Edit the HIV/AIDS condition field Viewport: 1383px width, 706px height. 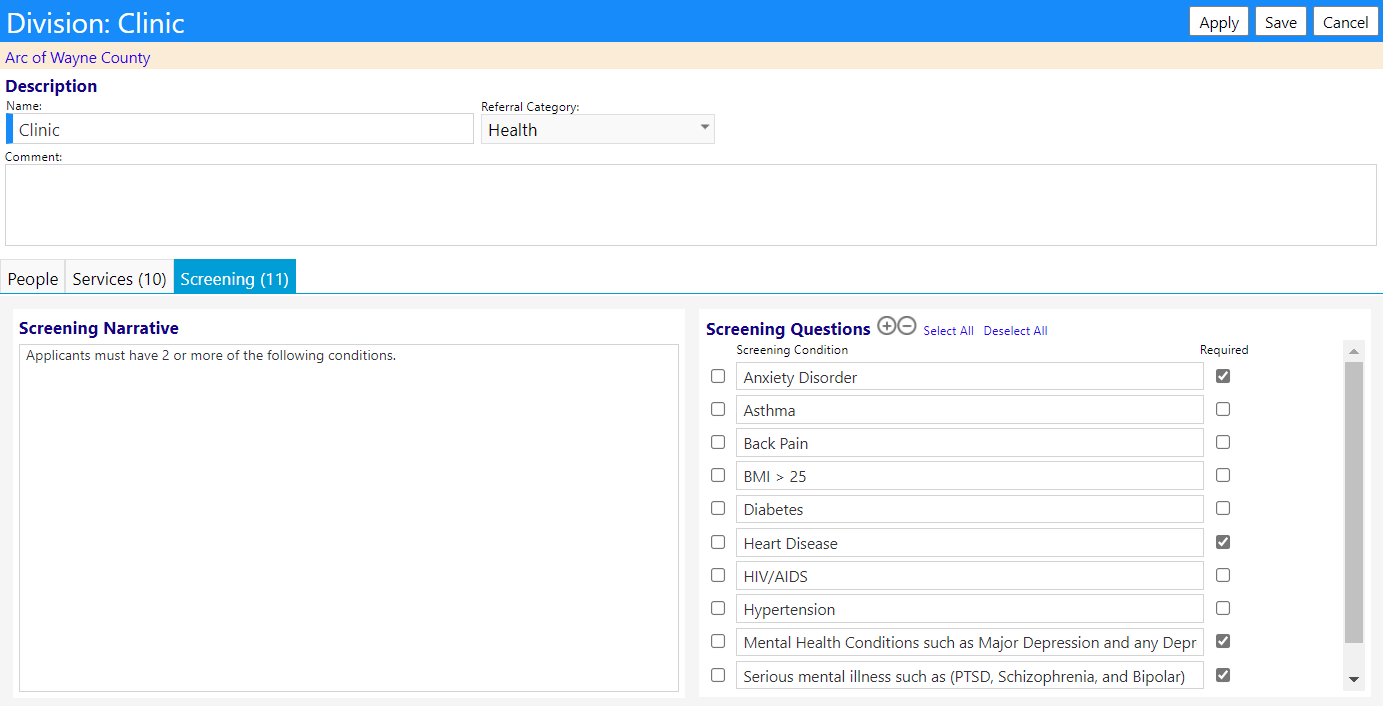[x=970, y=576]
